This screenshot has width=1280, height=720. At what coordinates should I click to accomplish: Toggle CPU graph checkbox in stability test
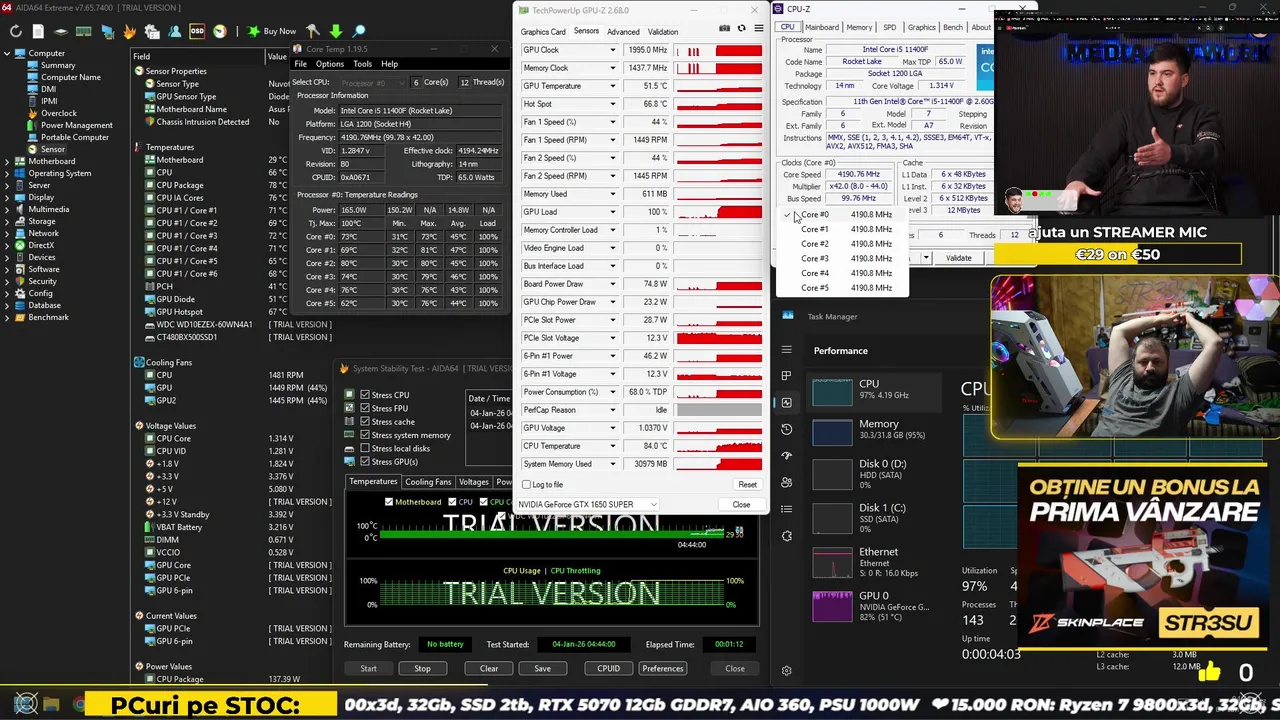click(x=452, y=502)
